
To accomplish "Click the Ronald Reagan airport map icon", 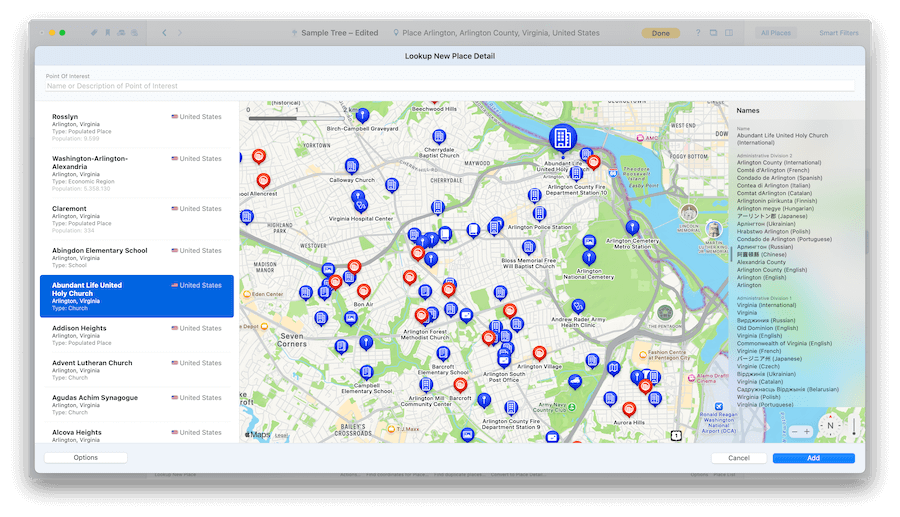I will click(x=719, y=406).
